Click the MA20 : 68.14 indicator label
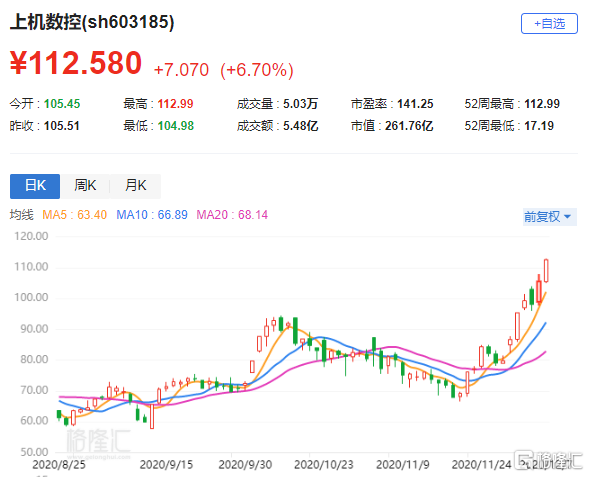The height and width of the screenshot is (477, 589). [232, 215]
